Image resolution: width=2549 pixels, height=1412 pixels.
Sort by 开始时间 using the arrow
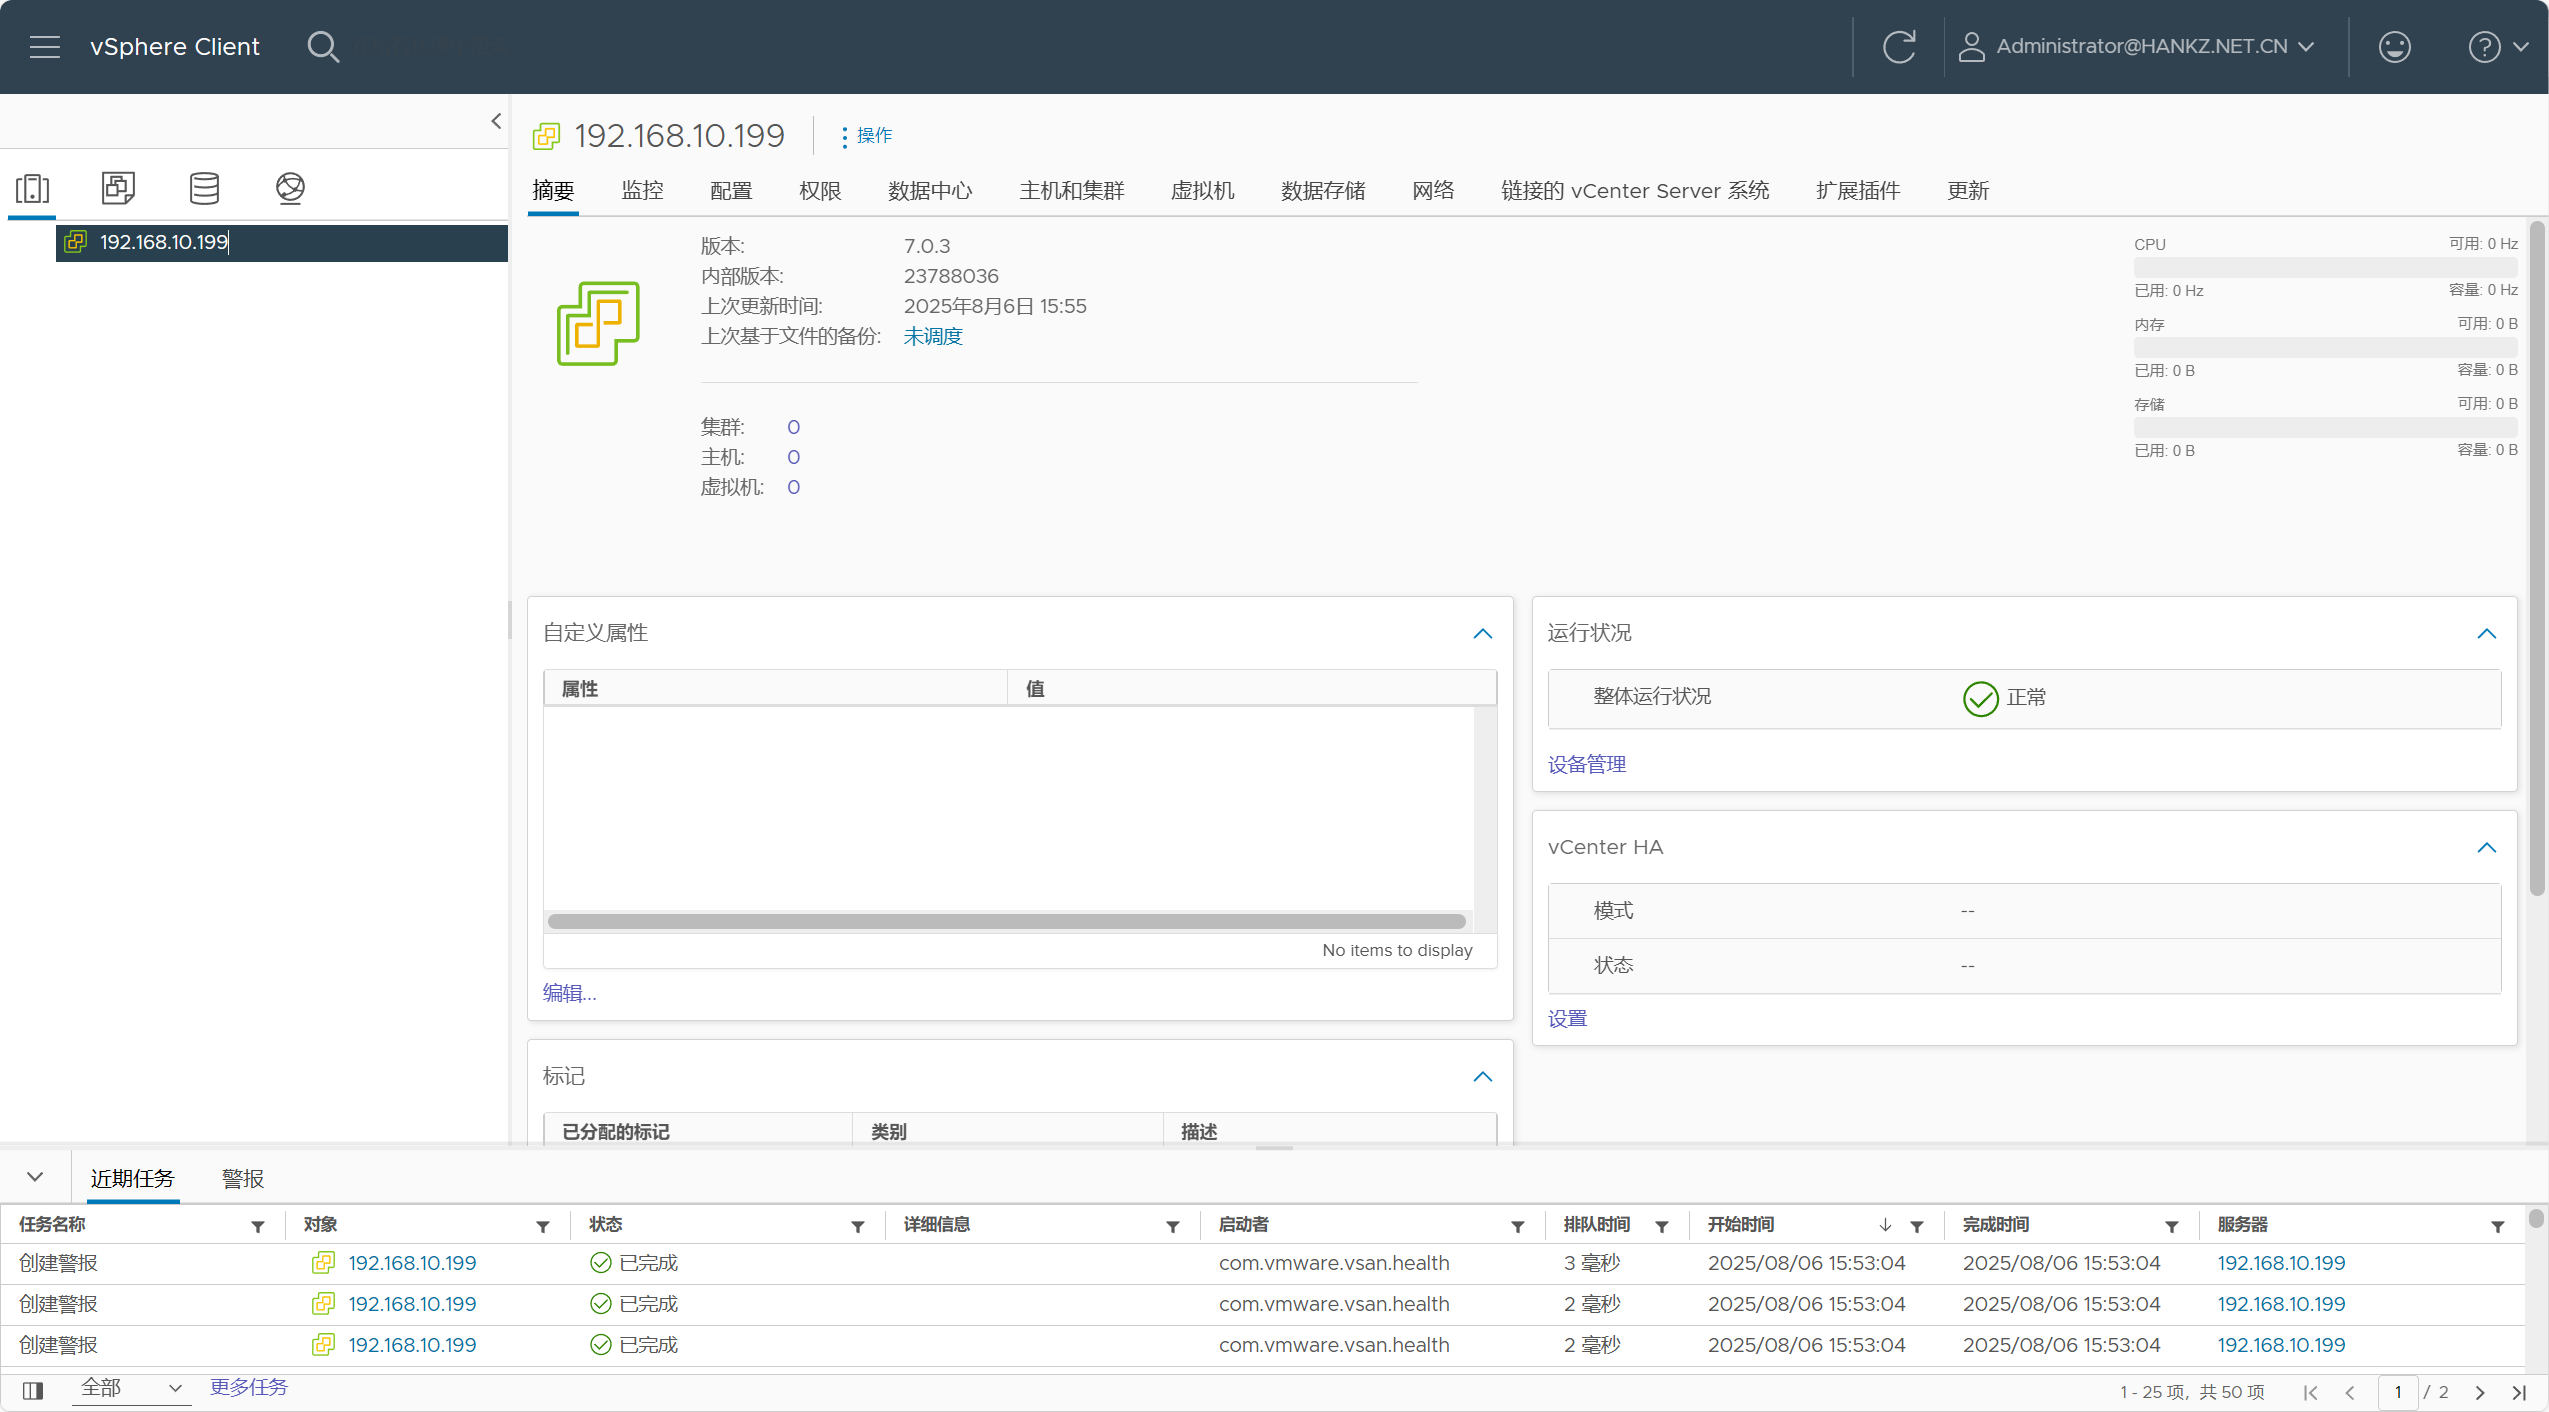pyautogui.click(x=1886, y=1225)
